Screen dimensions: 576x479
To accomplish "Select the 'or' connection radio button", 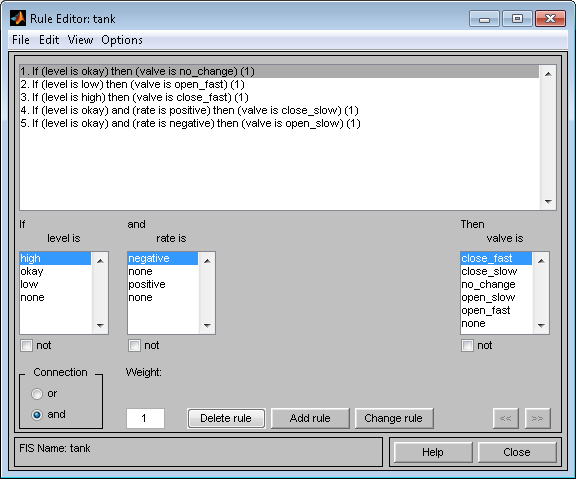I will tap(37, 394).
